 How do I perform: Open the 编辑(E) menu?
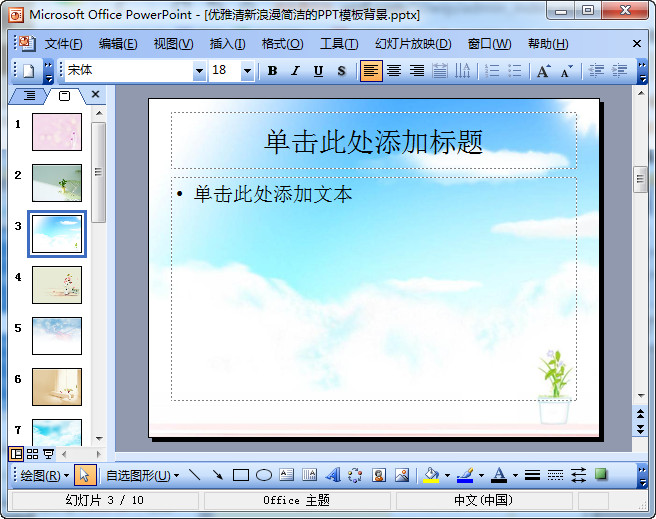pyautogui.click(x=118, y=43)
